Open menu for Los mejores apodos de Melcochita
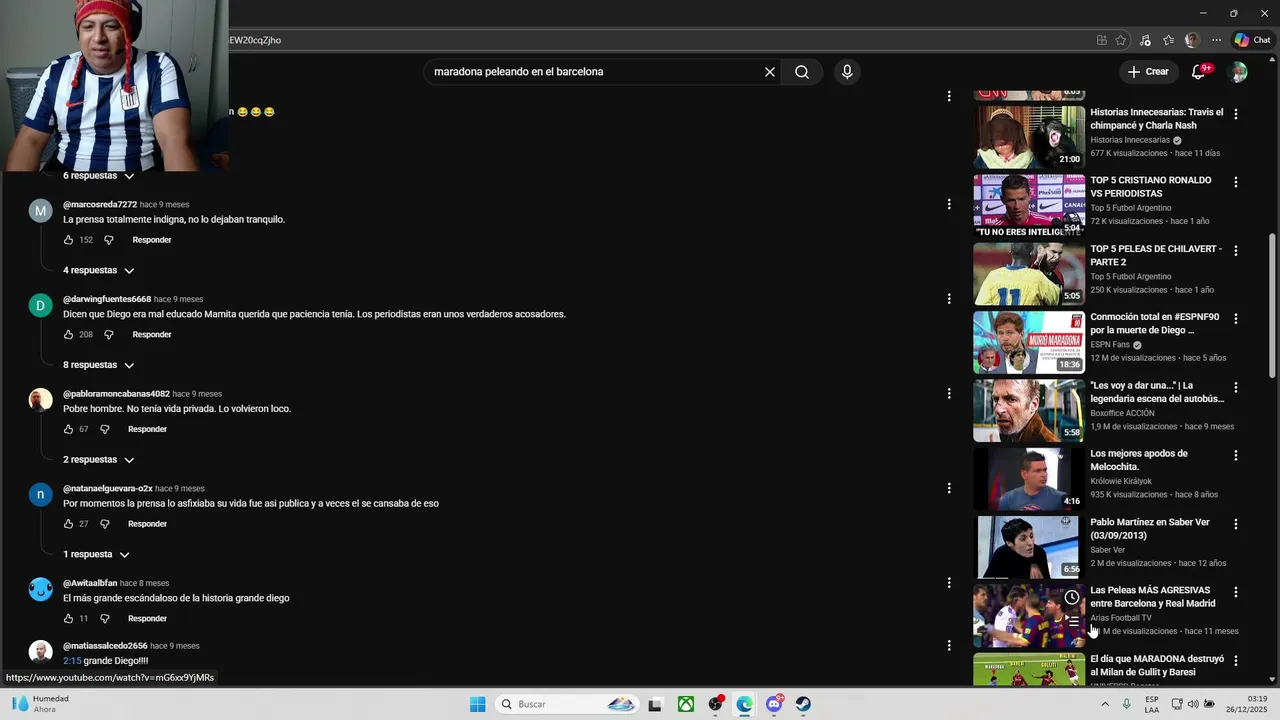Viewport: 1280px width, 720px height. click(x=1236, y=455)
